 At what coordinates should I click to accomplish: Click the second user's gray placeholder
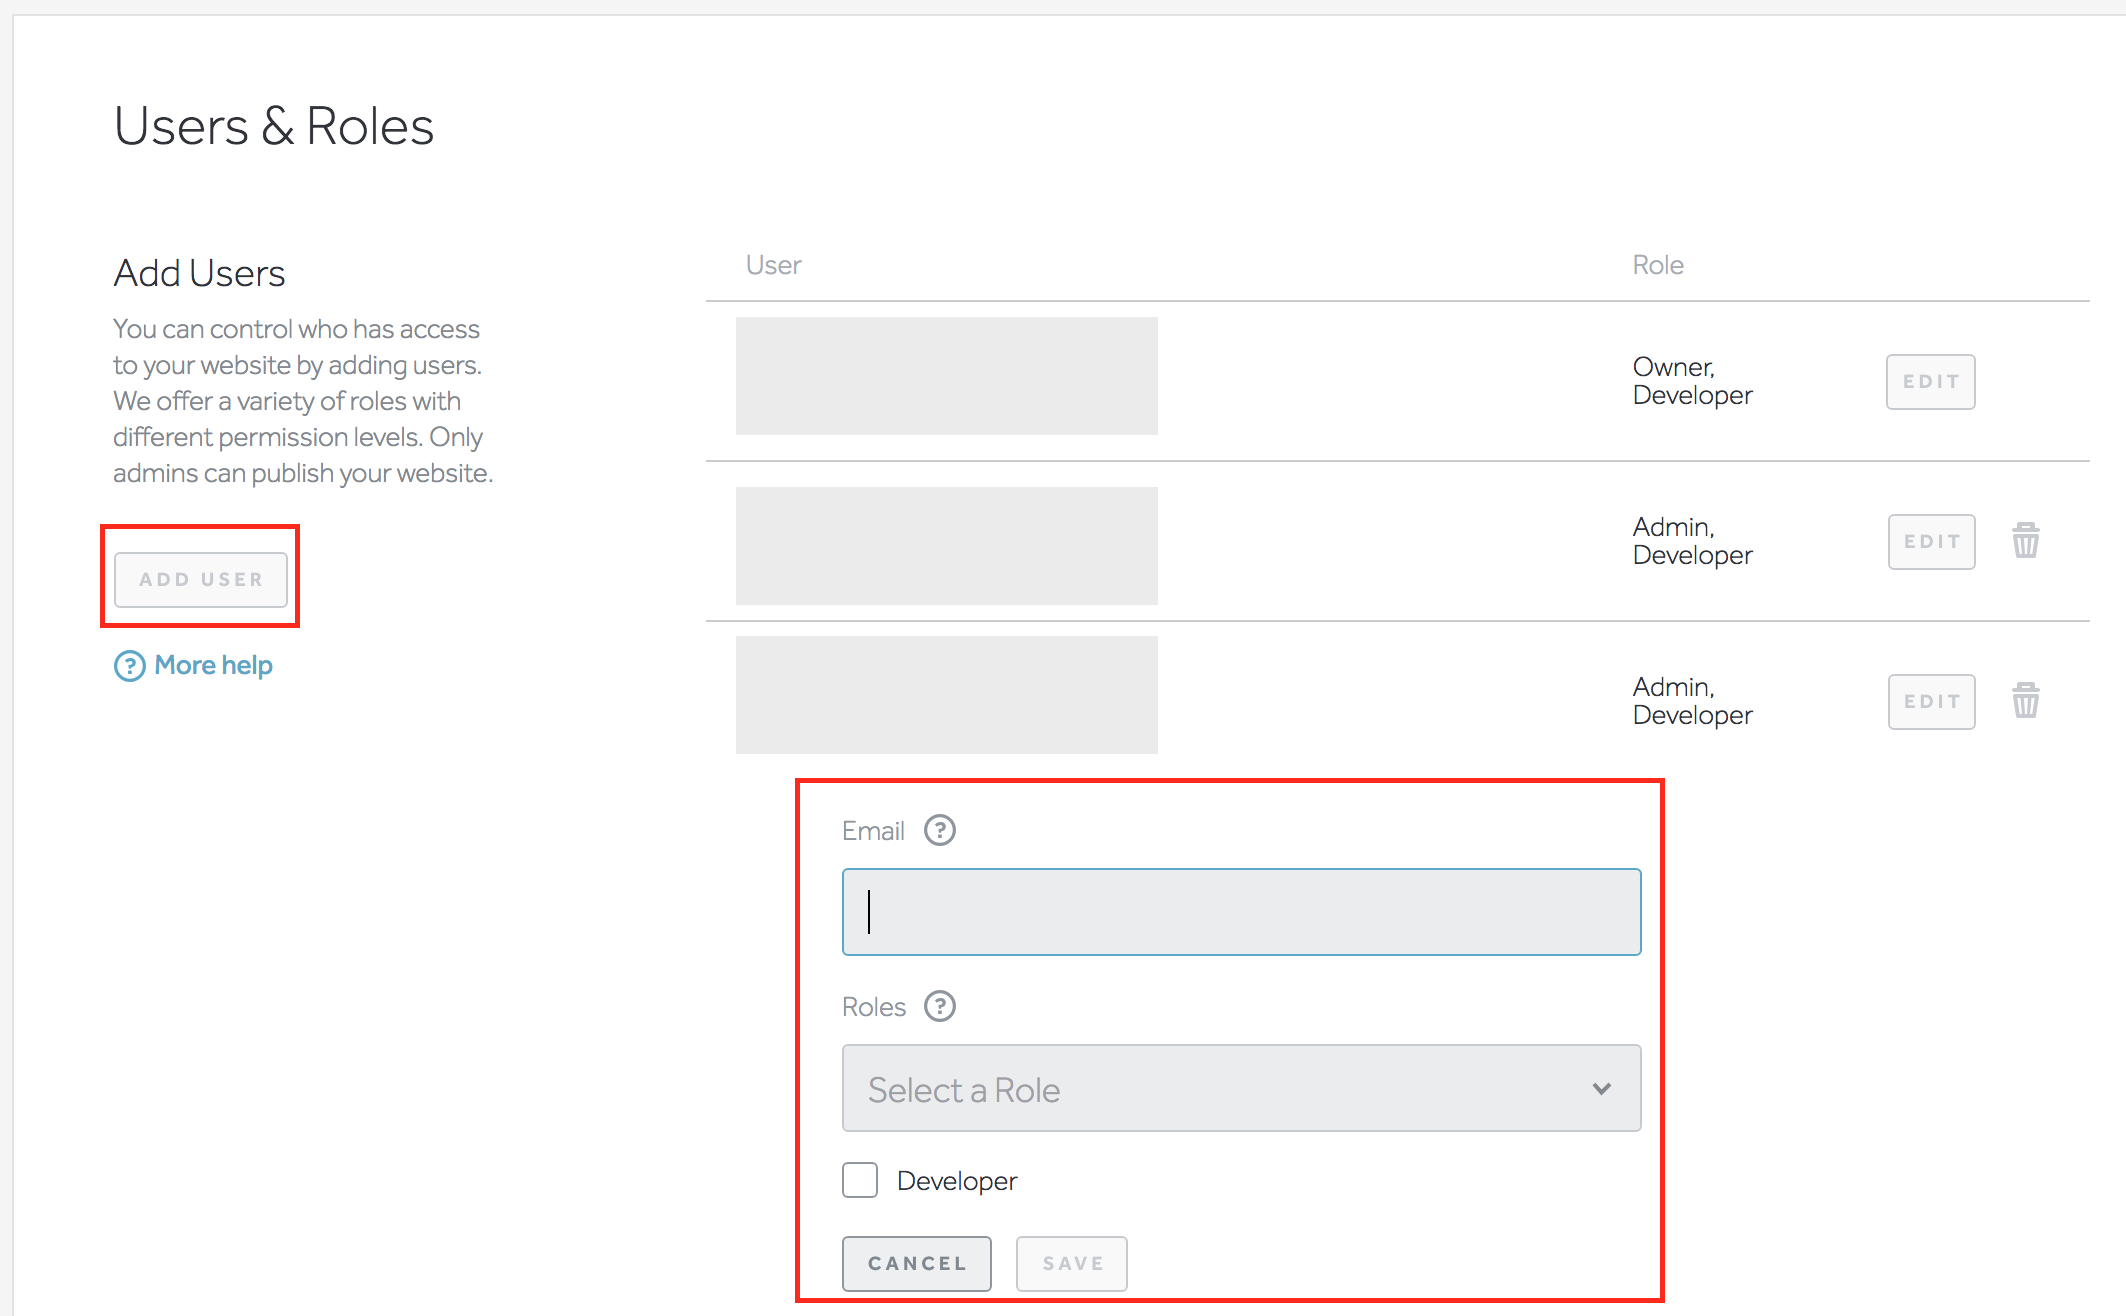click(x=946, y=546)
